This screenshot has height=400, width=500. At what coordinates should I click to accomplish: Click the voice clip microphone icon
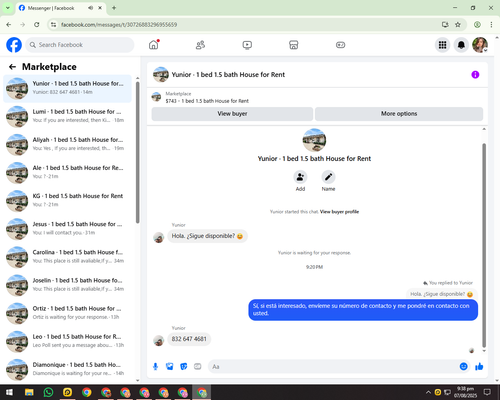click(x=155, y=367)
